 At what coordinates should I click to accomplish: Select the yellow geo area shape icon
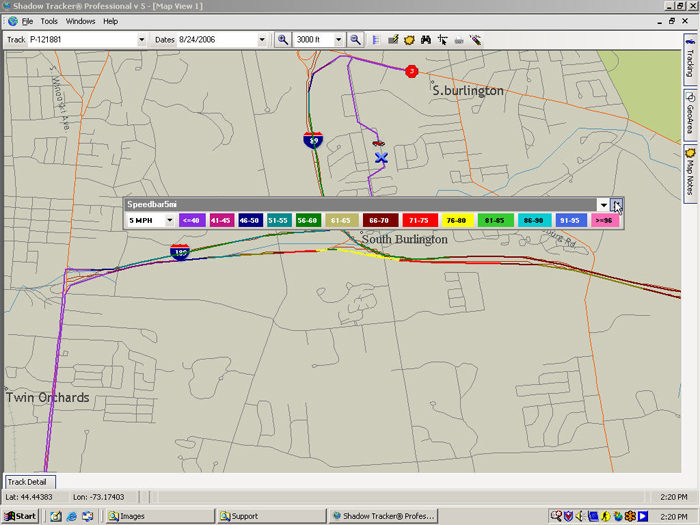click(409, 40)
